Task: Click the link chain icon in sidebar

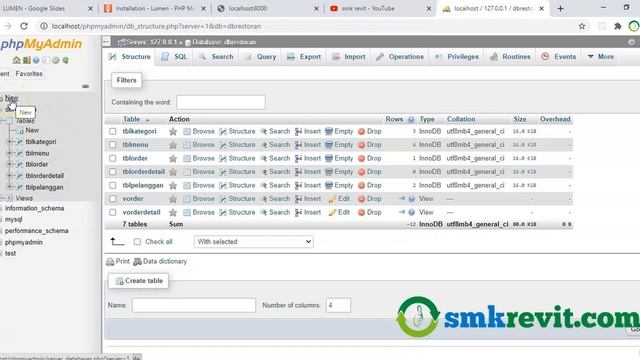Action: point(85,86)
